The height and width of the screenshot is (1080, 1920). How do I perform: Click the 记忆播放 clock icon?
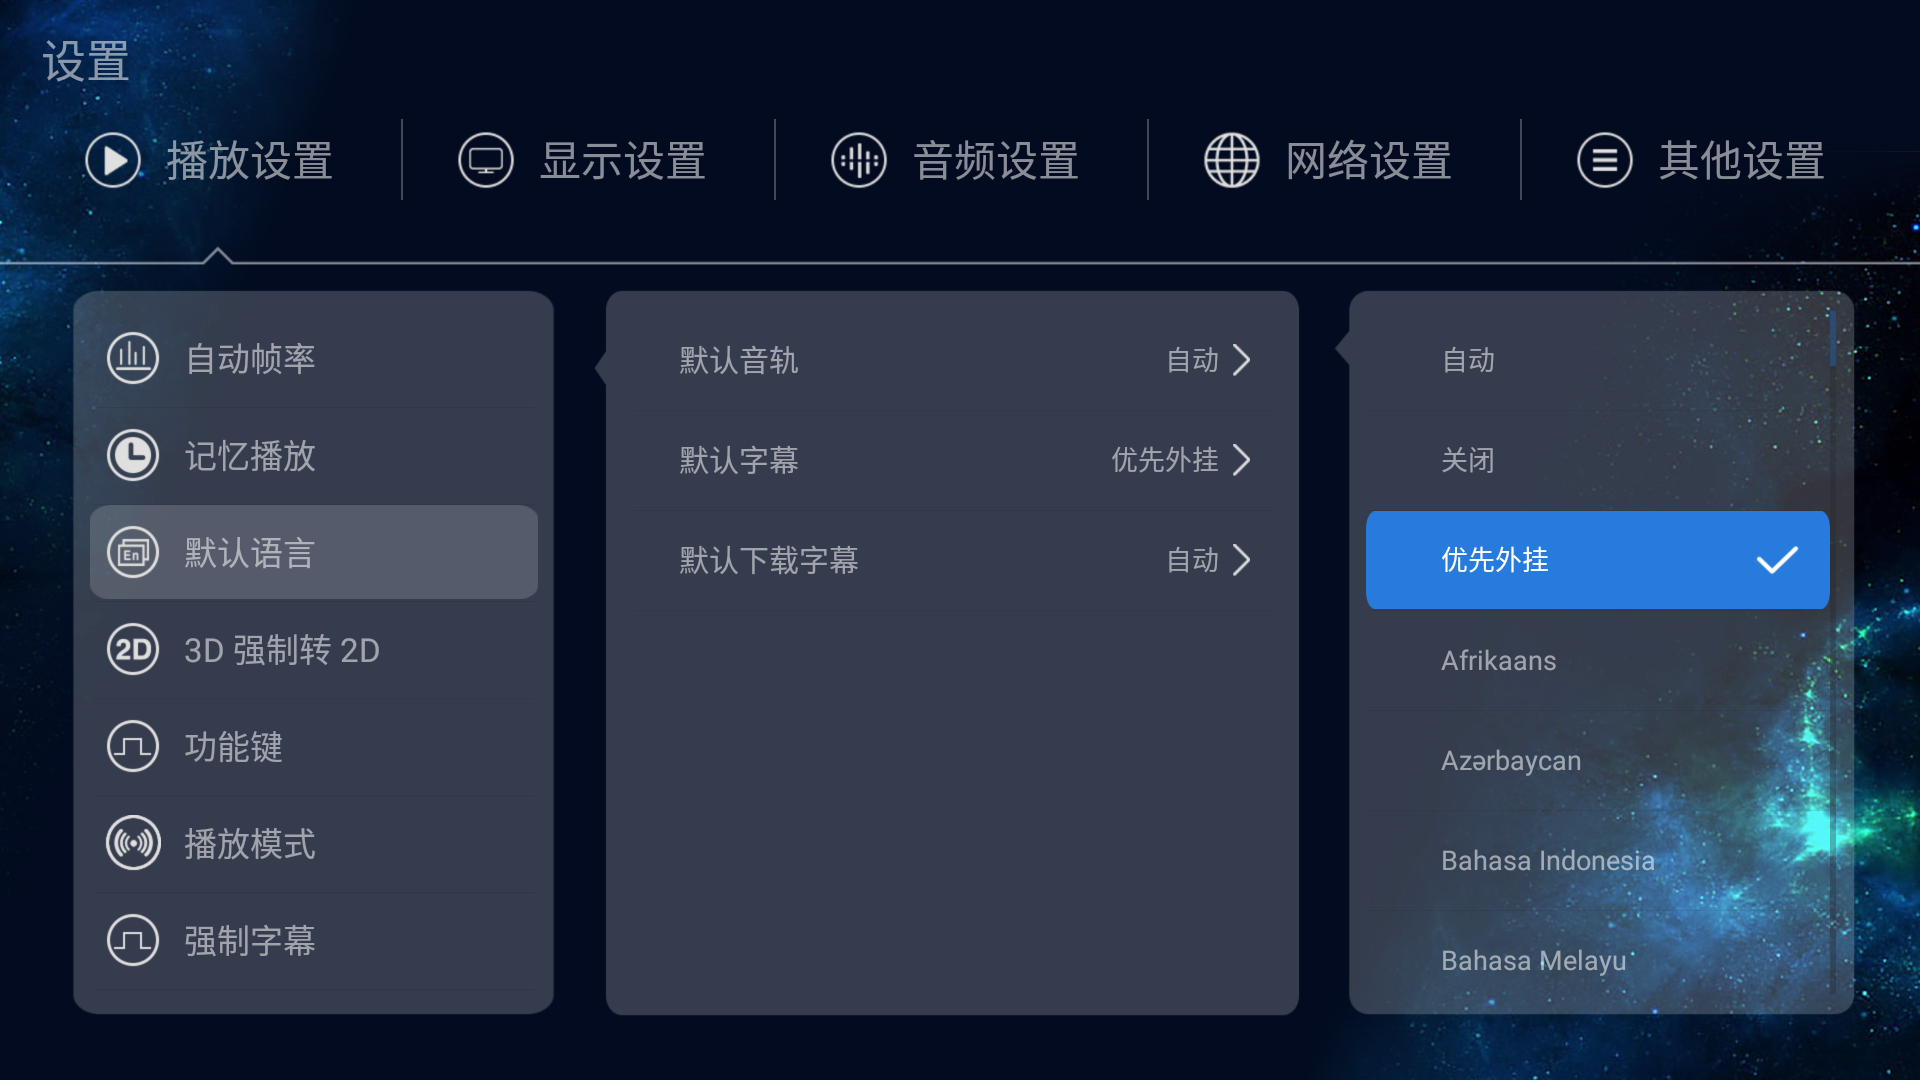[x=133, y=455]
